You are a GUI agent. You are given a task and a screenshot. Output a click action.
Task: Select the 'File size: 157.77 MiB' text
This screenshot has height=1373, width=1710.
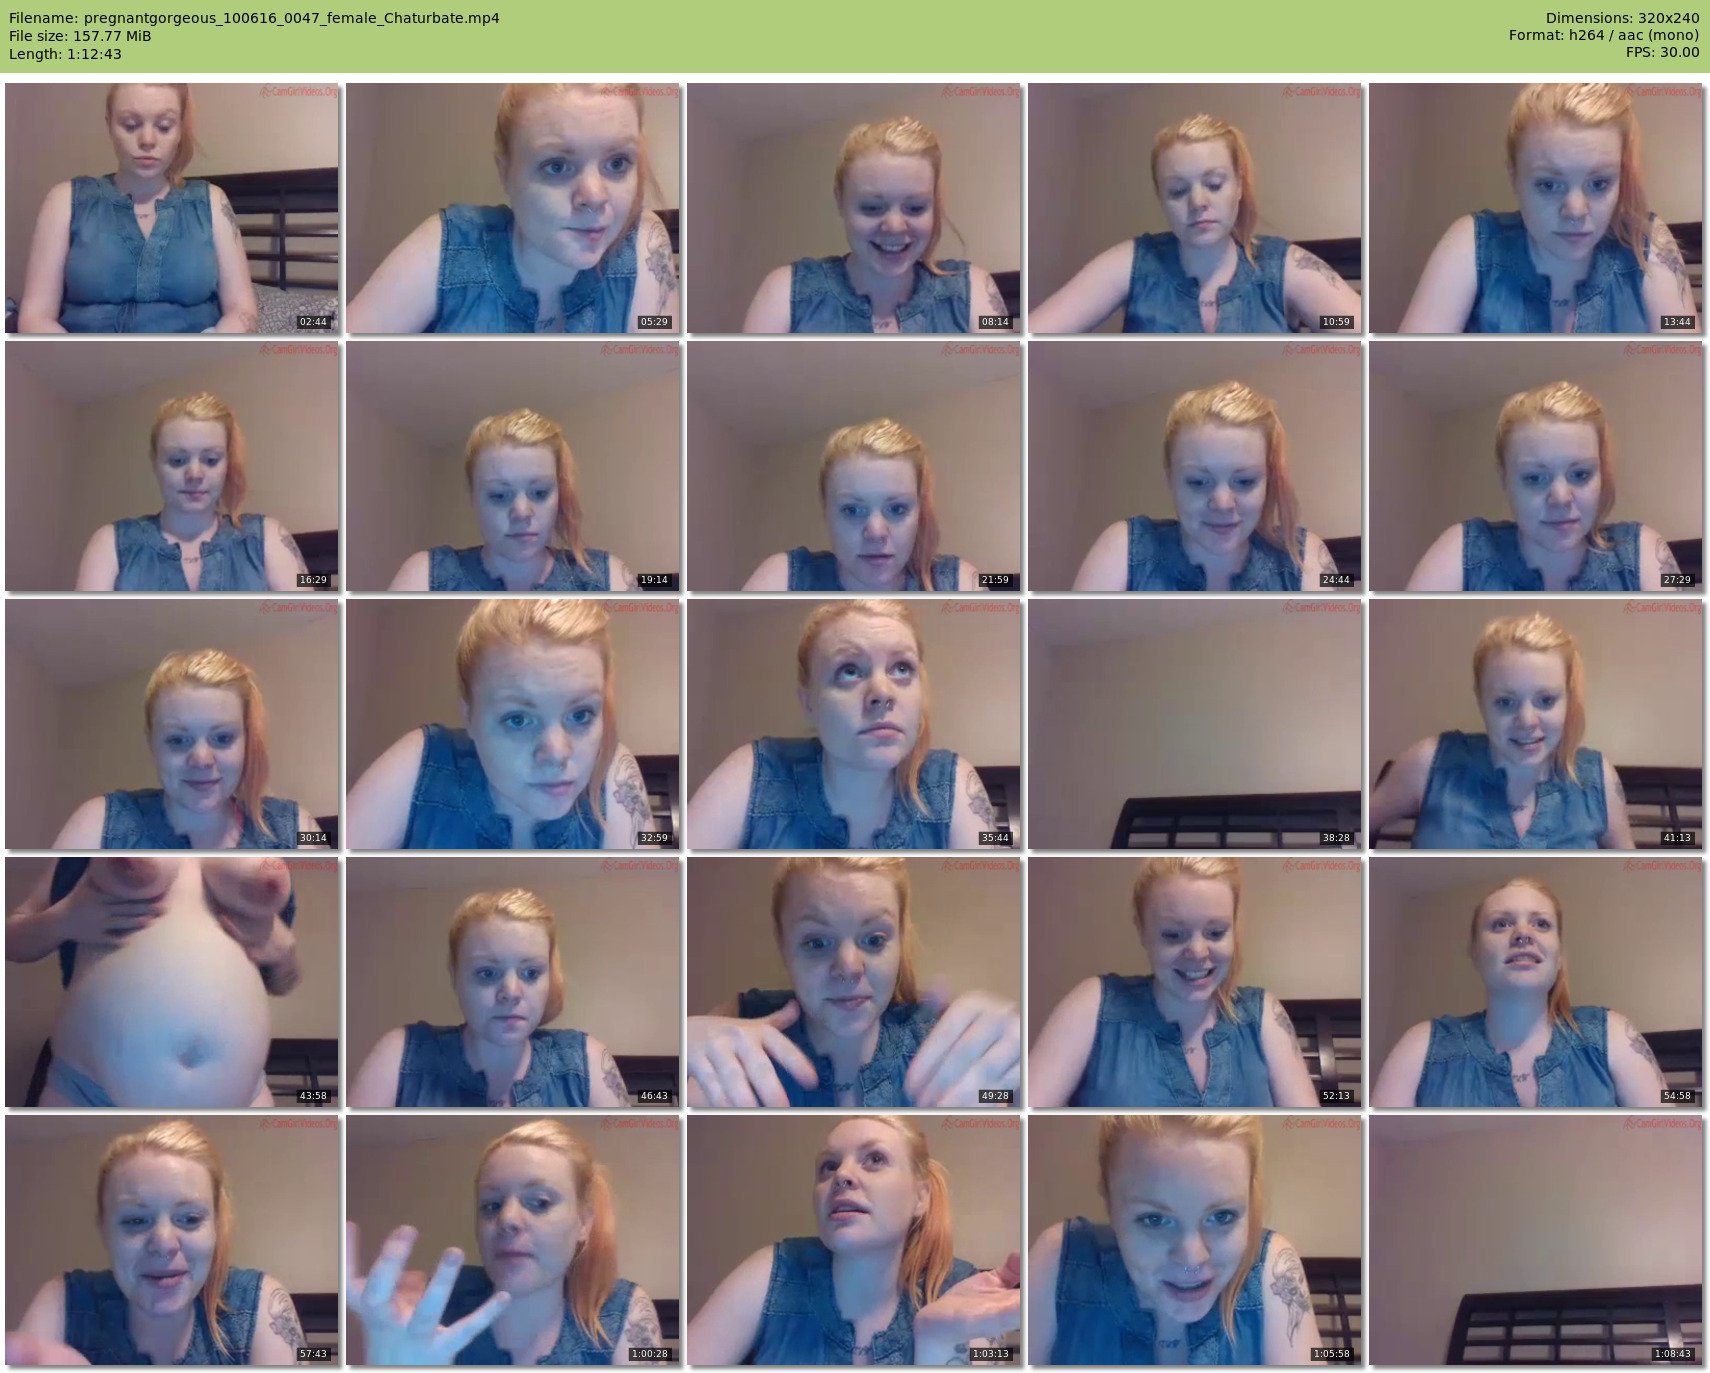[80, 36]
